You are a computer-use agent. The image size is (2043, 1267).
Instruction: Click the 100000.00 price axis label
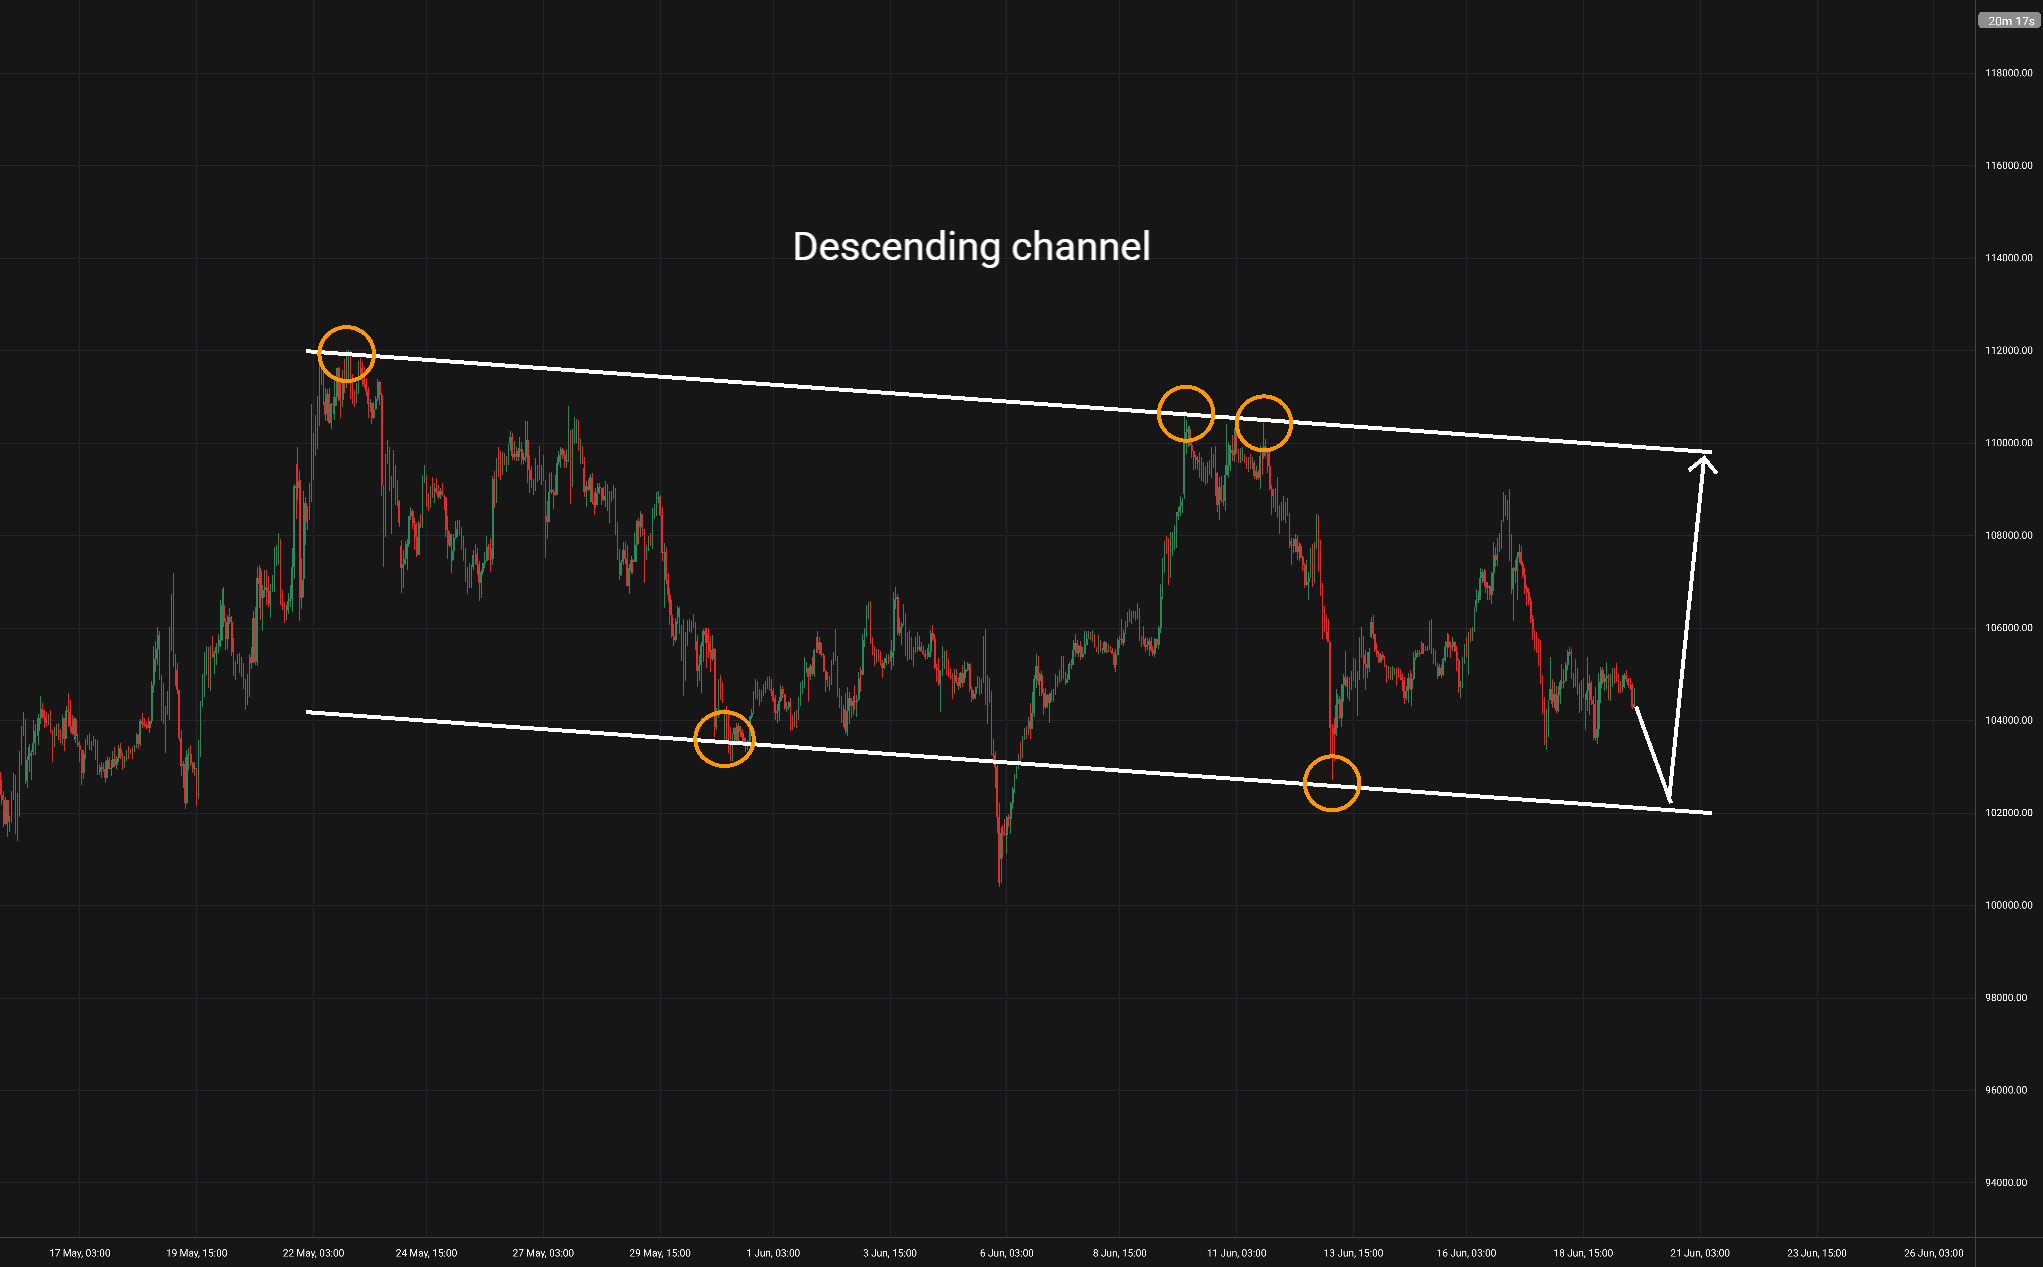(2008, 905)
